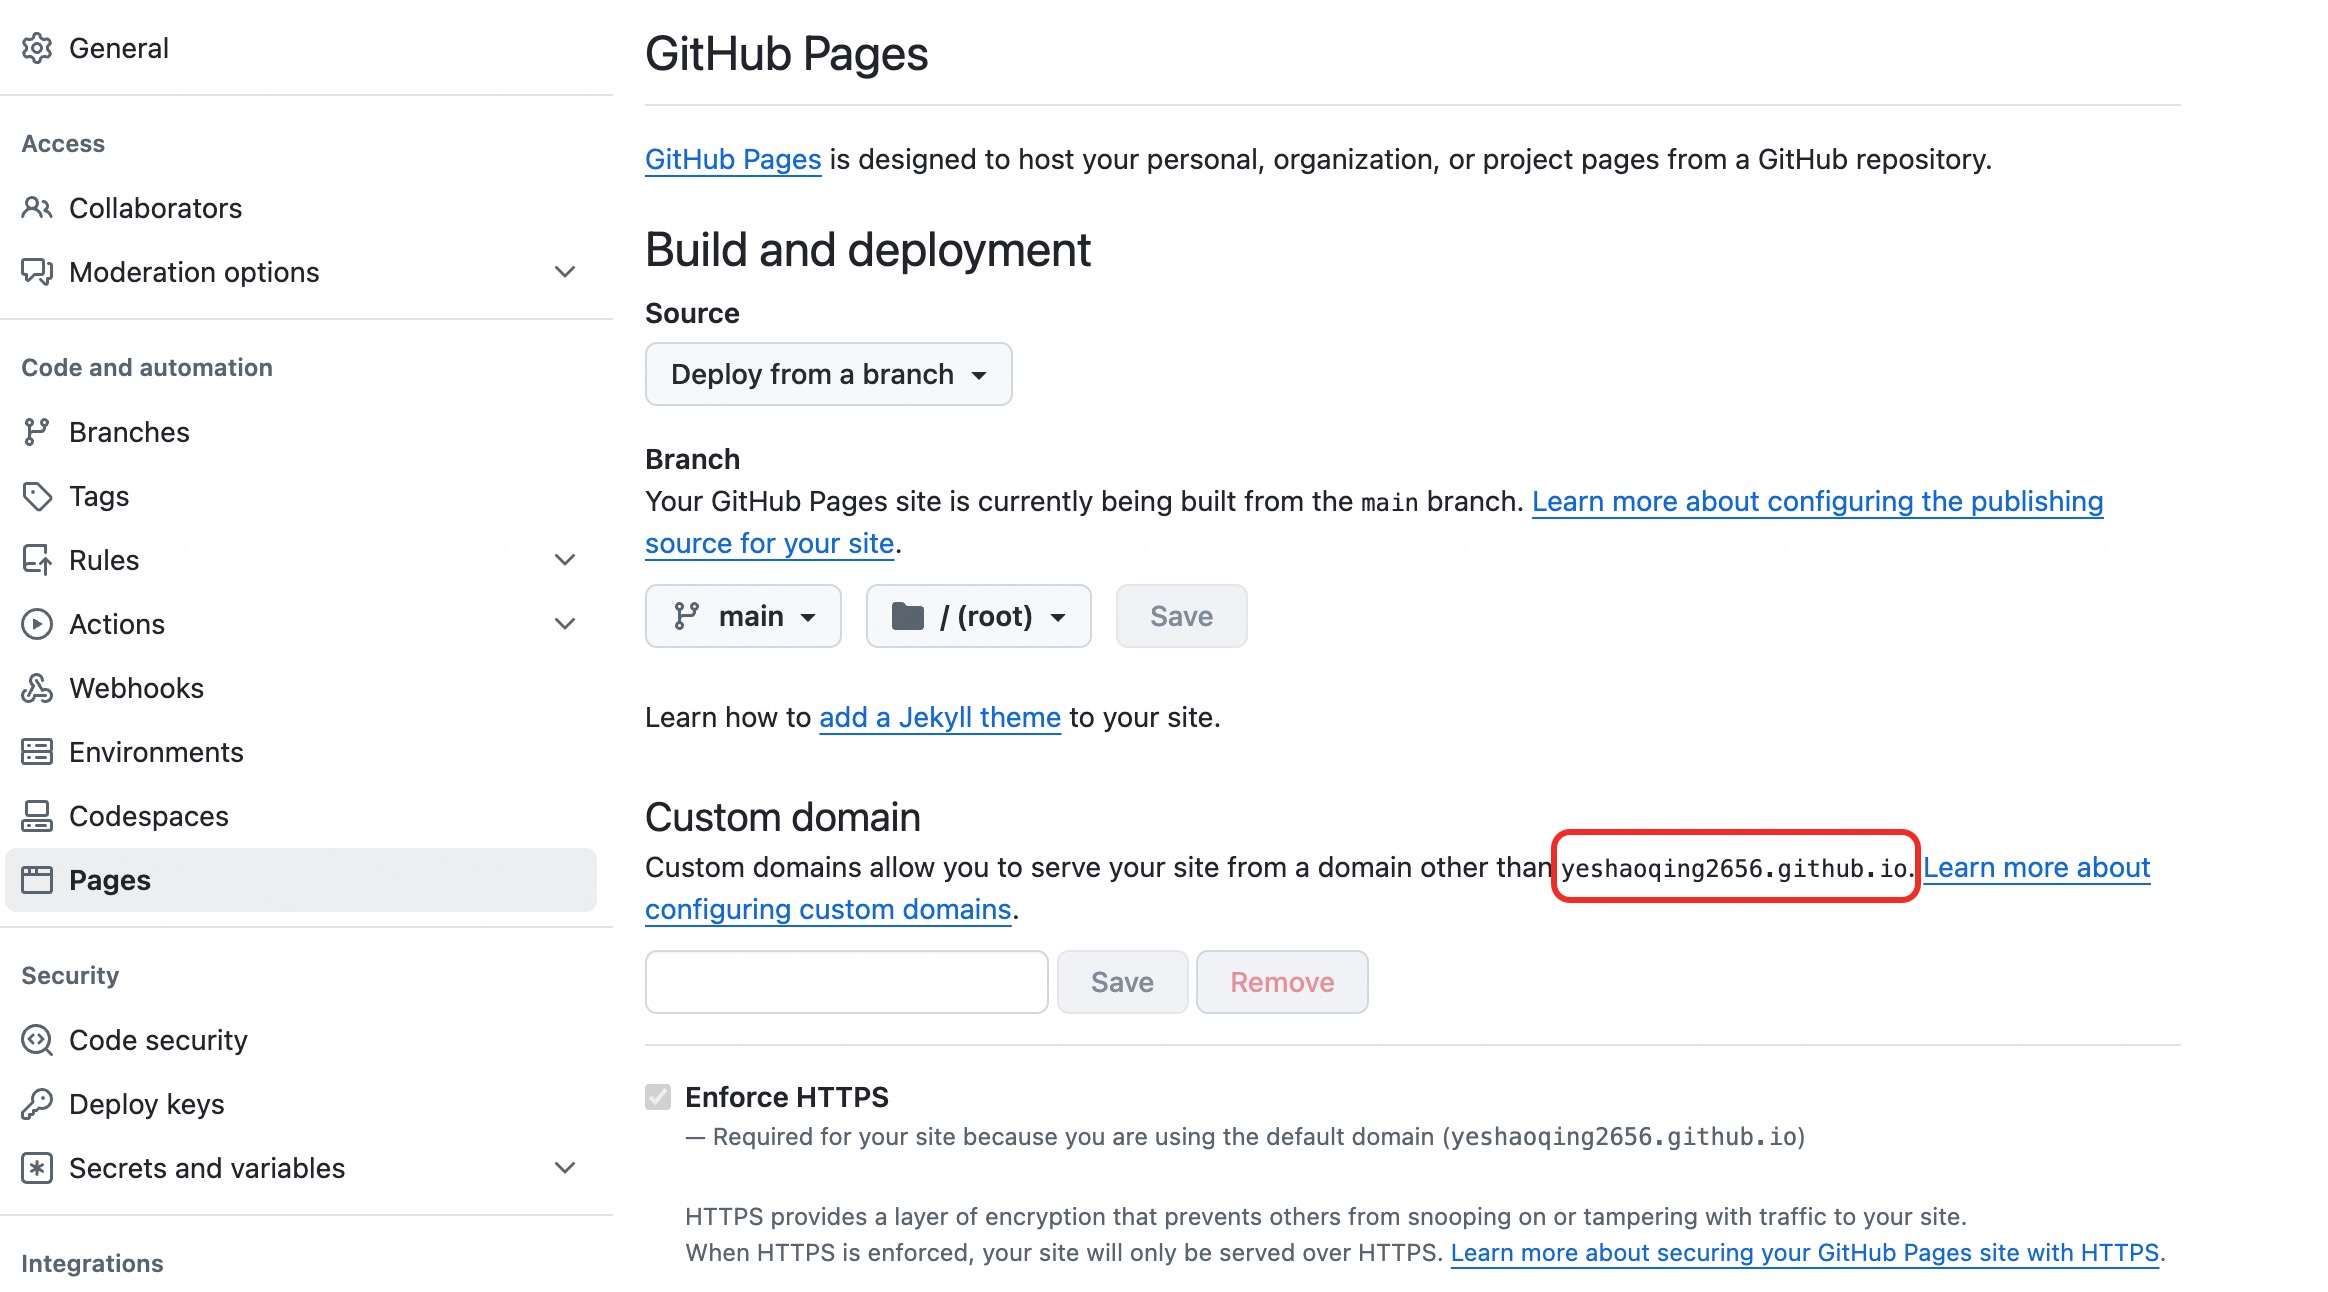Click the custom domain text field
This screenshot has width=2328, height=1292.
(846, 982)
